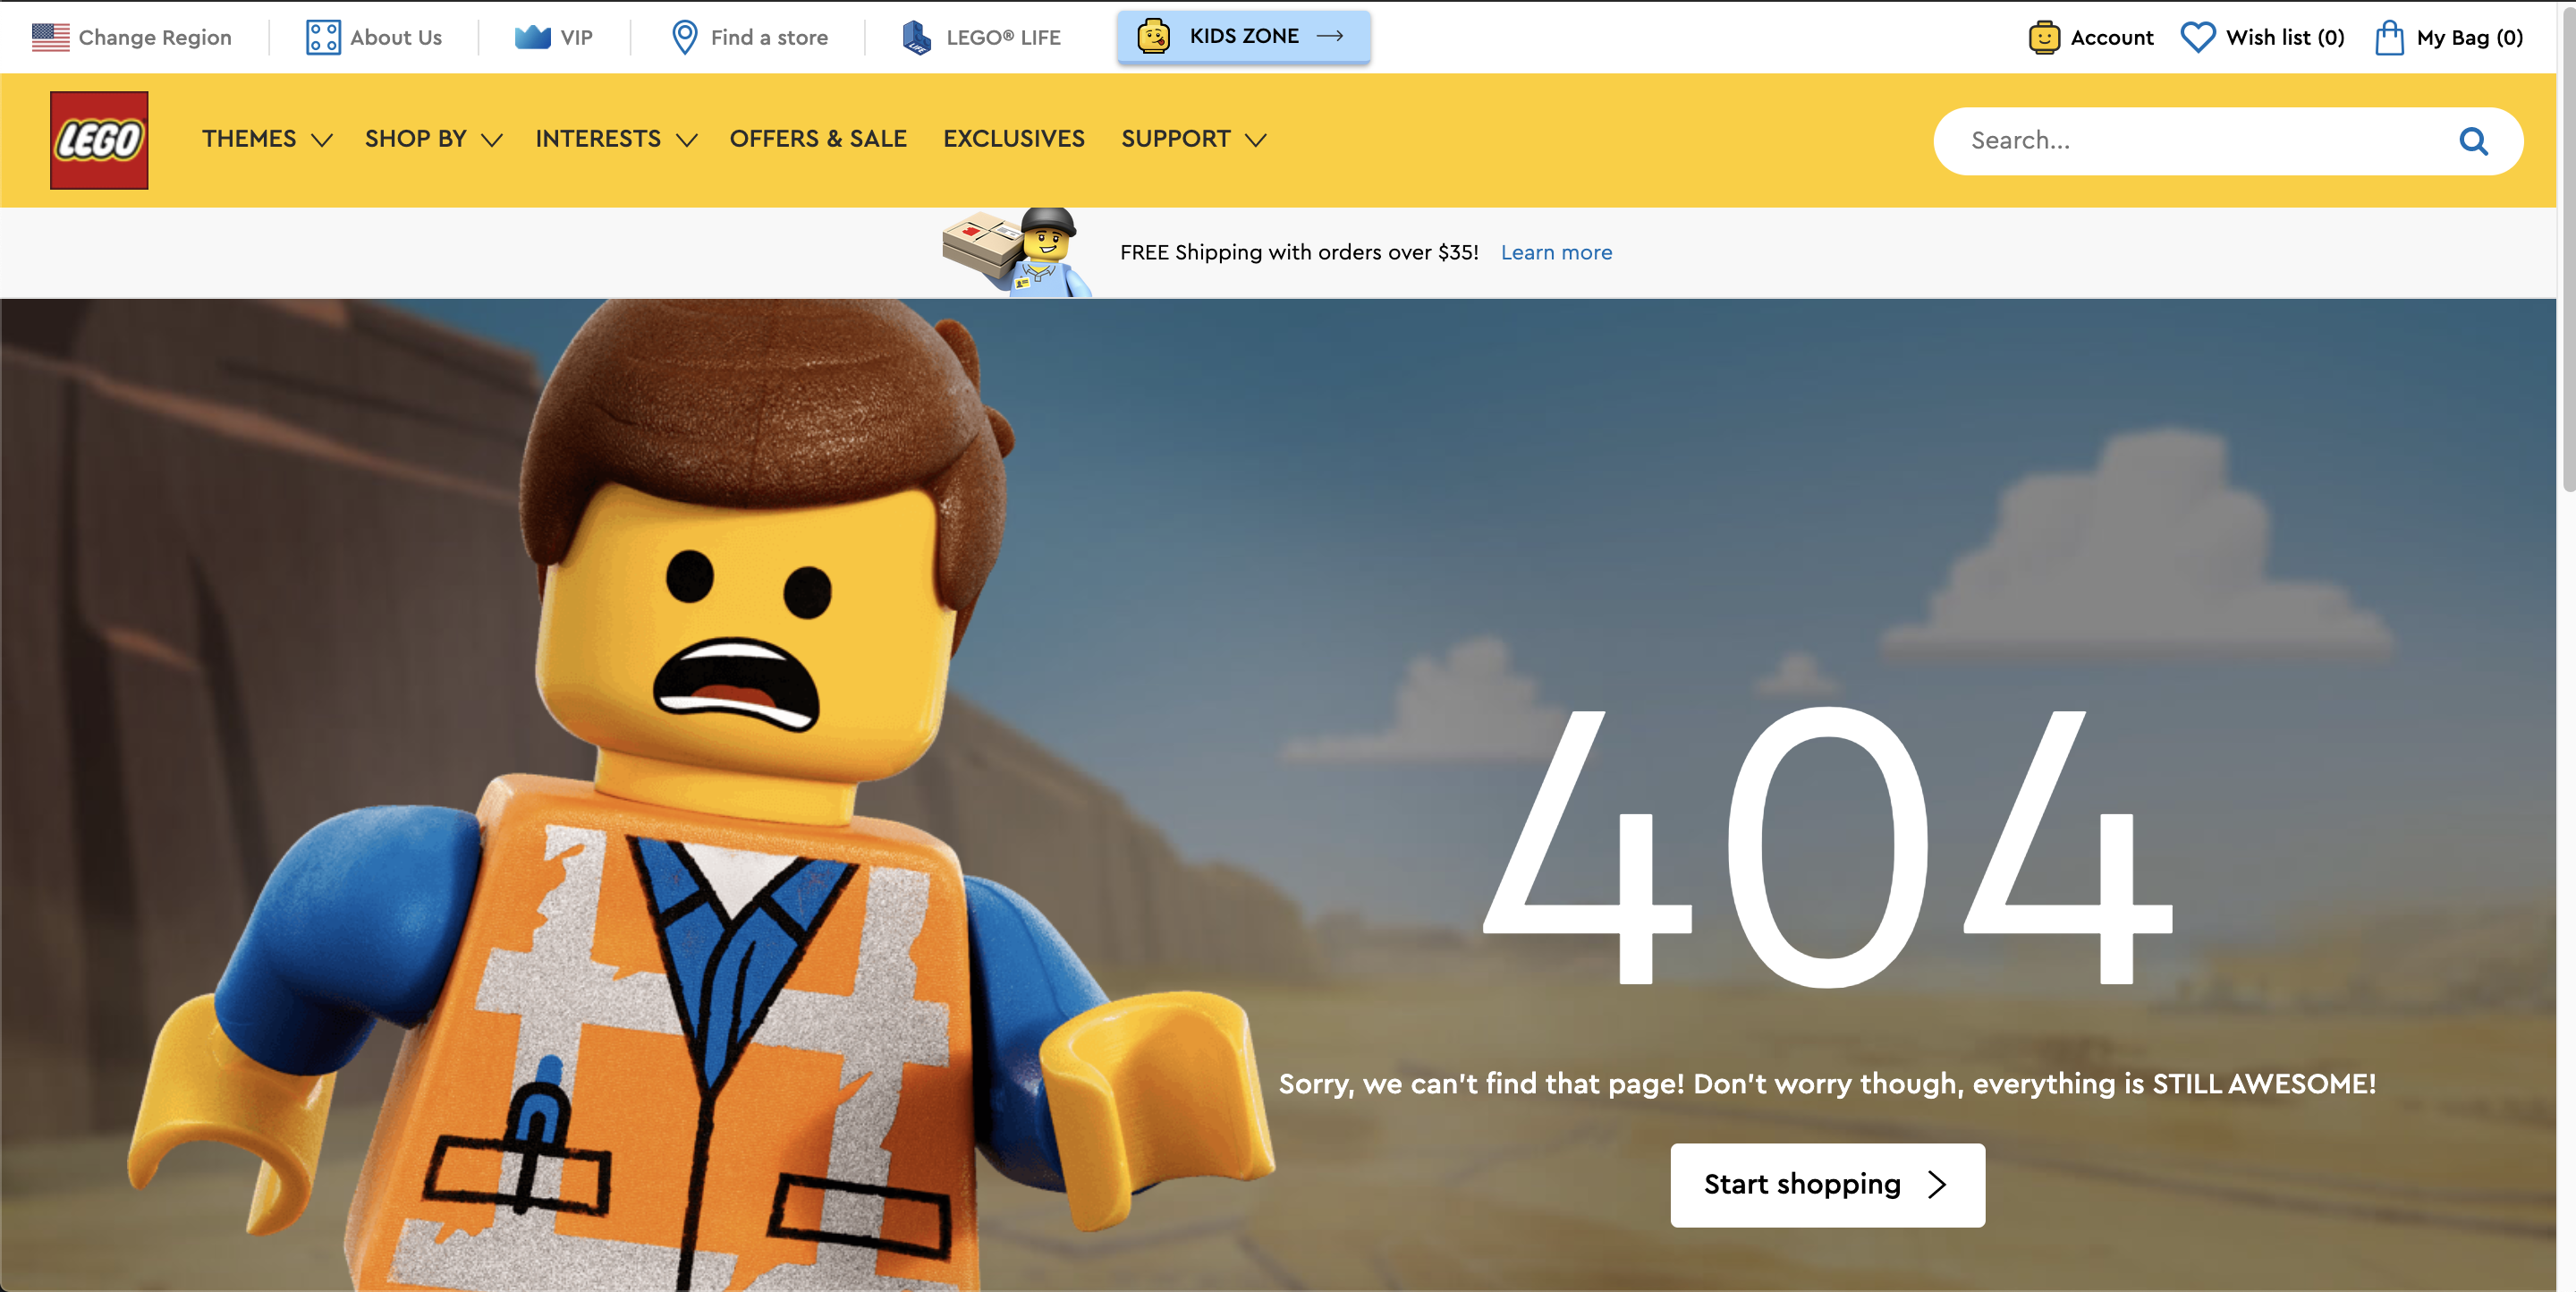Click the SUPPORT dropdown chevron
The width and height of the screenshot is (2576, 1292).
click(x=1256, y=140)
